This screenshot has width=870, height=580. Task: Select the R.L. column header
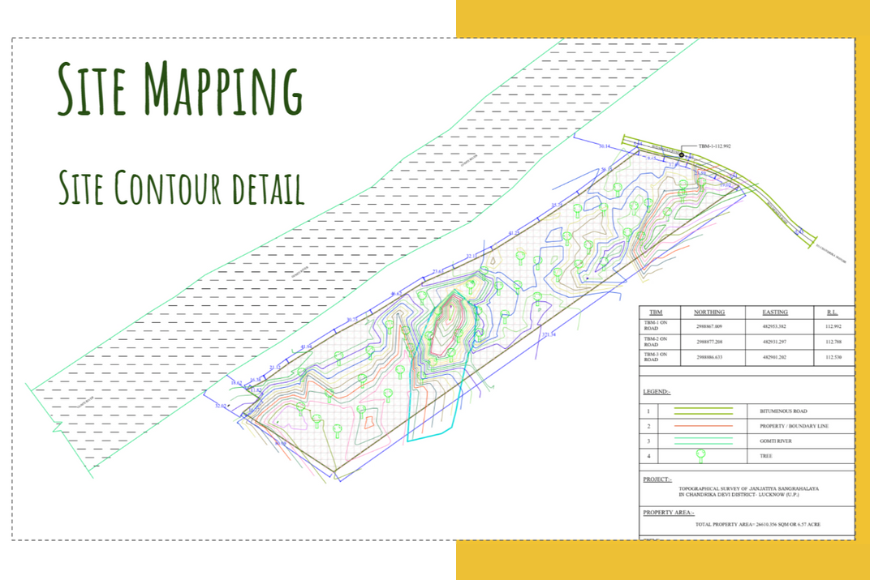(832, 312)
